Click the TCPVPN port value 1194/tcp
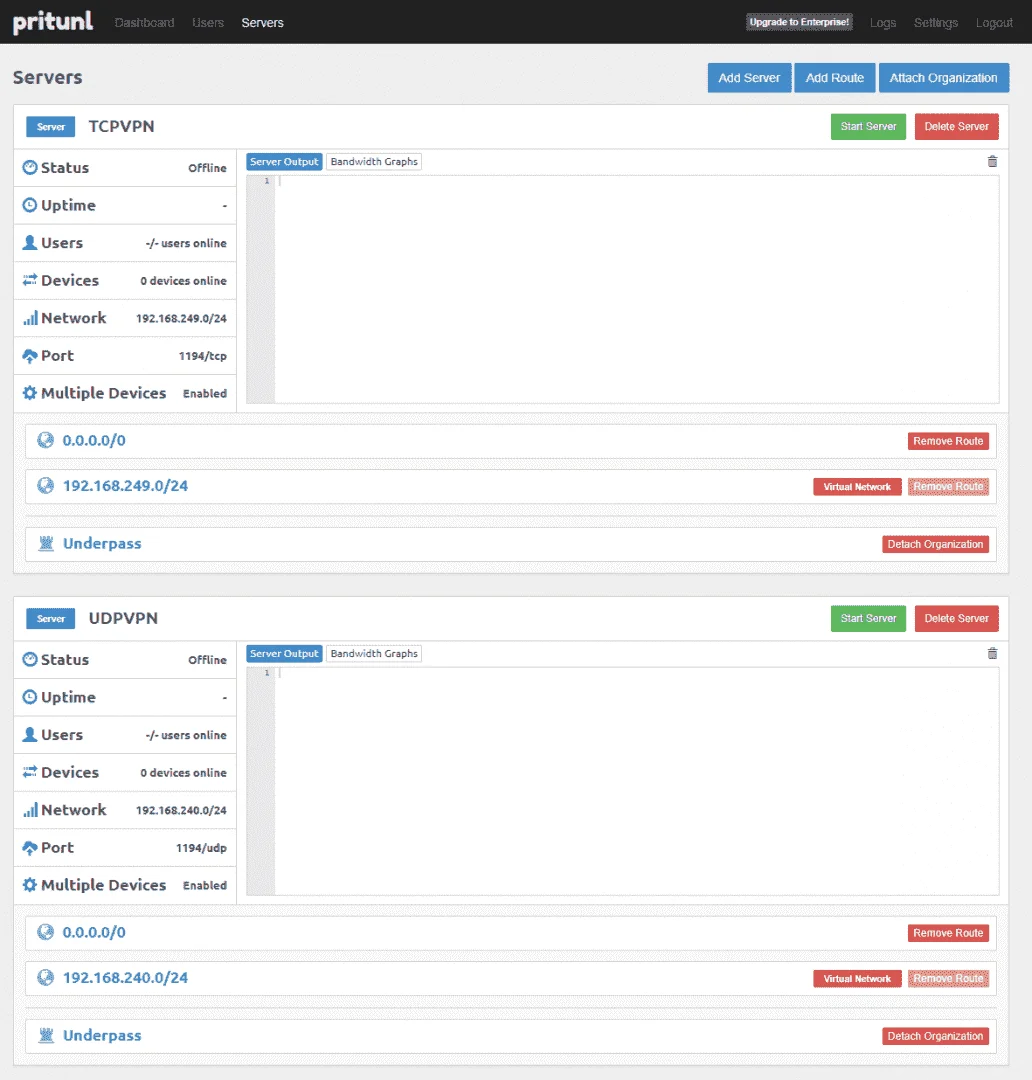The width and height of the screenshot is (1032, 1080). coord(203,356)
